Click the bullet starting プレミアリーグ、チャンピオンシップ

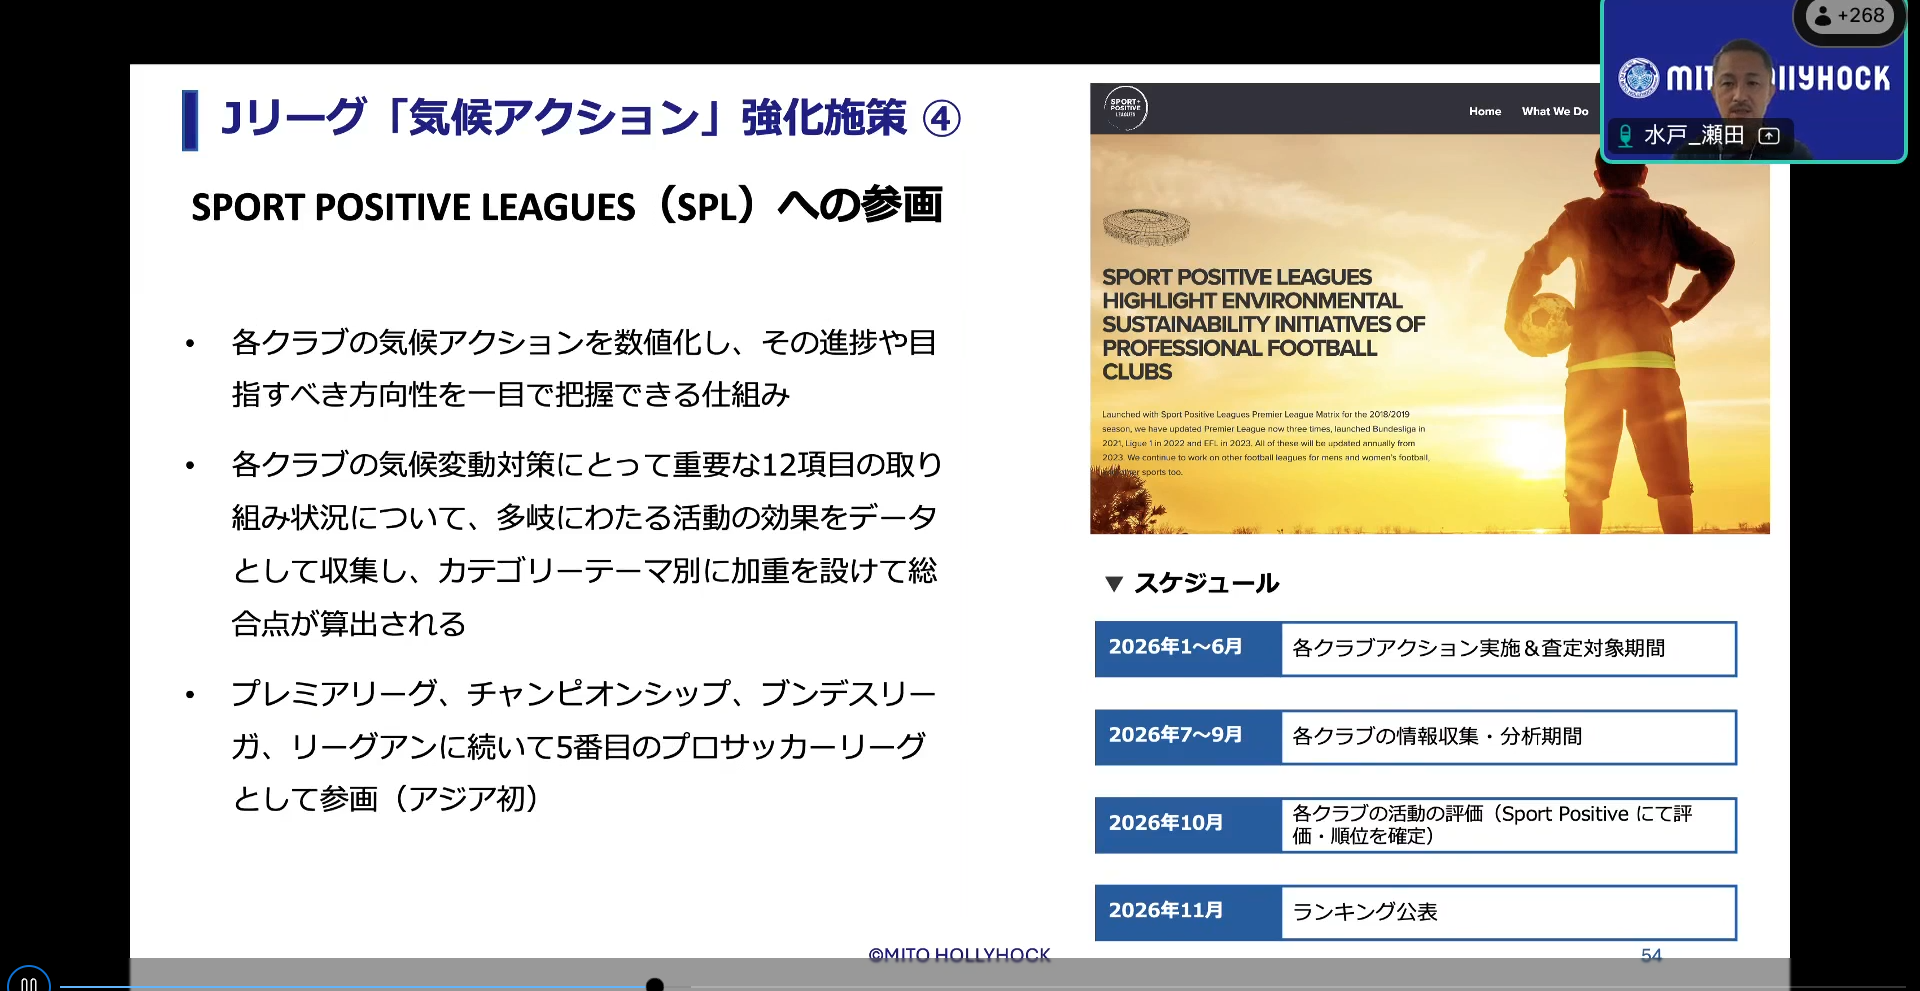click(x=584, y=746)
